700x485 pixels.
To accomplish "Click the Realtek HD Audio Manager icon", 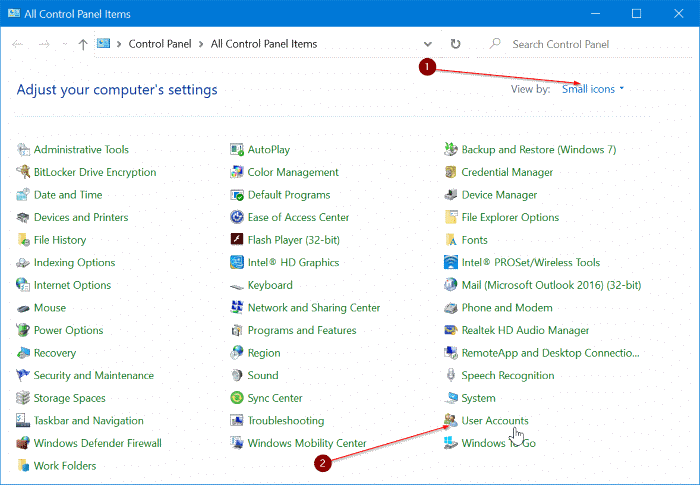I will click(x=451, y=330).
